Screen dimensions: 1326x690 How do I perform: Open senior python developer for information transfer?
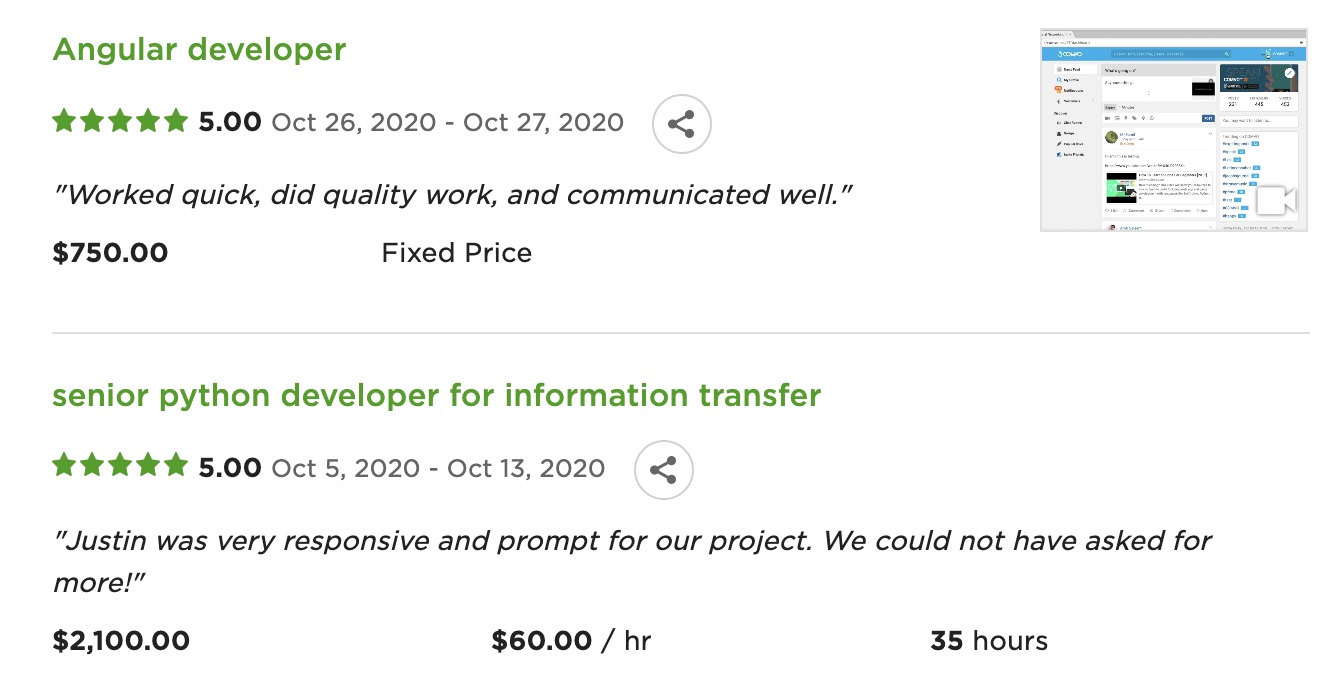(436, 396)
